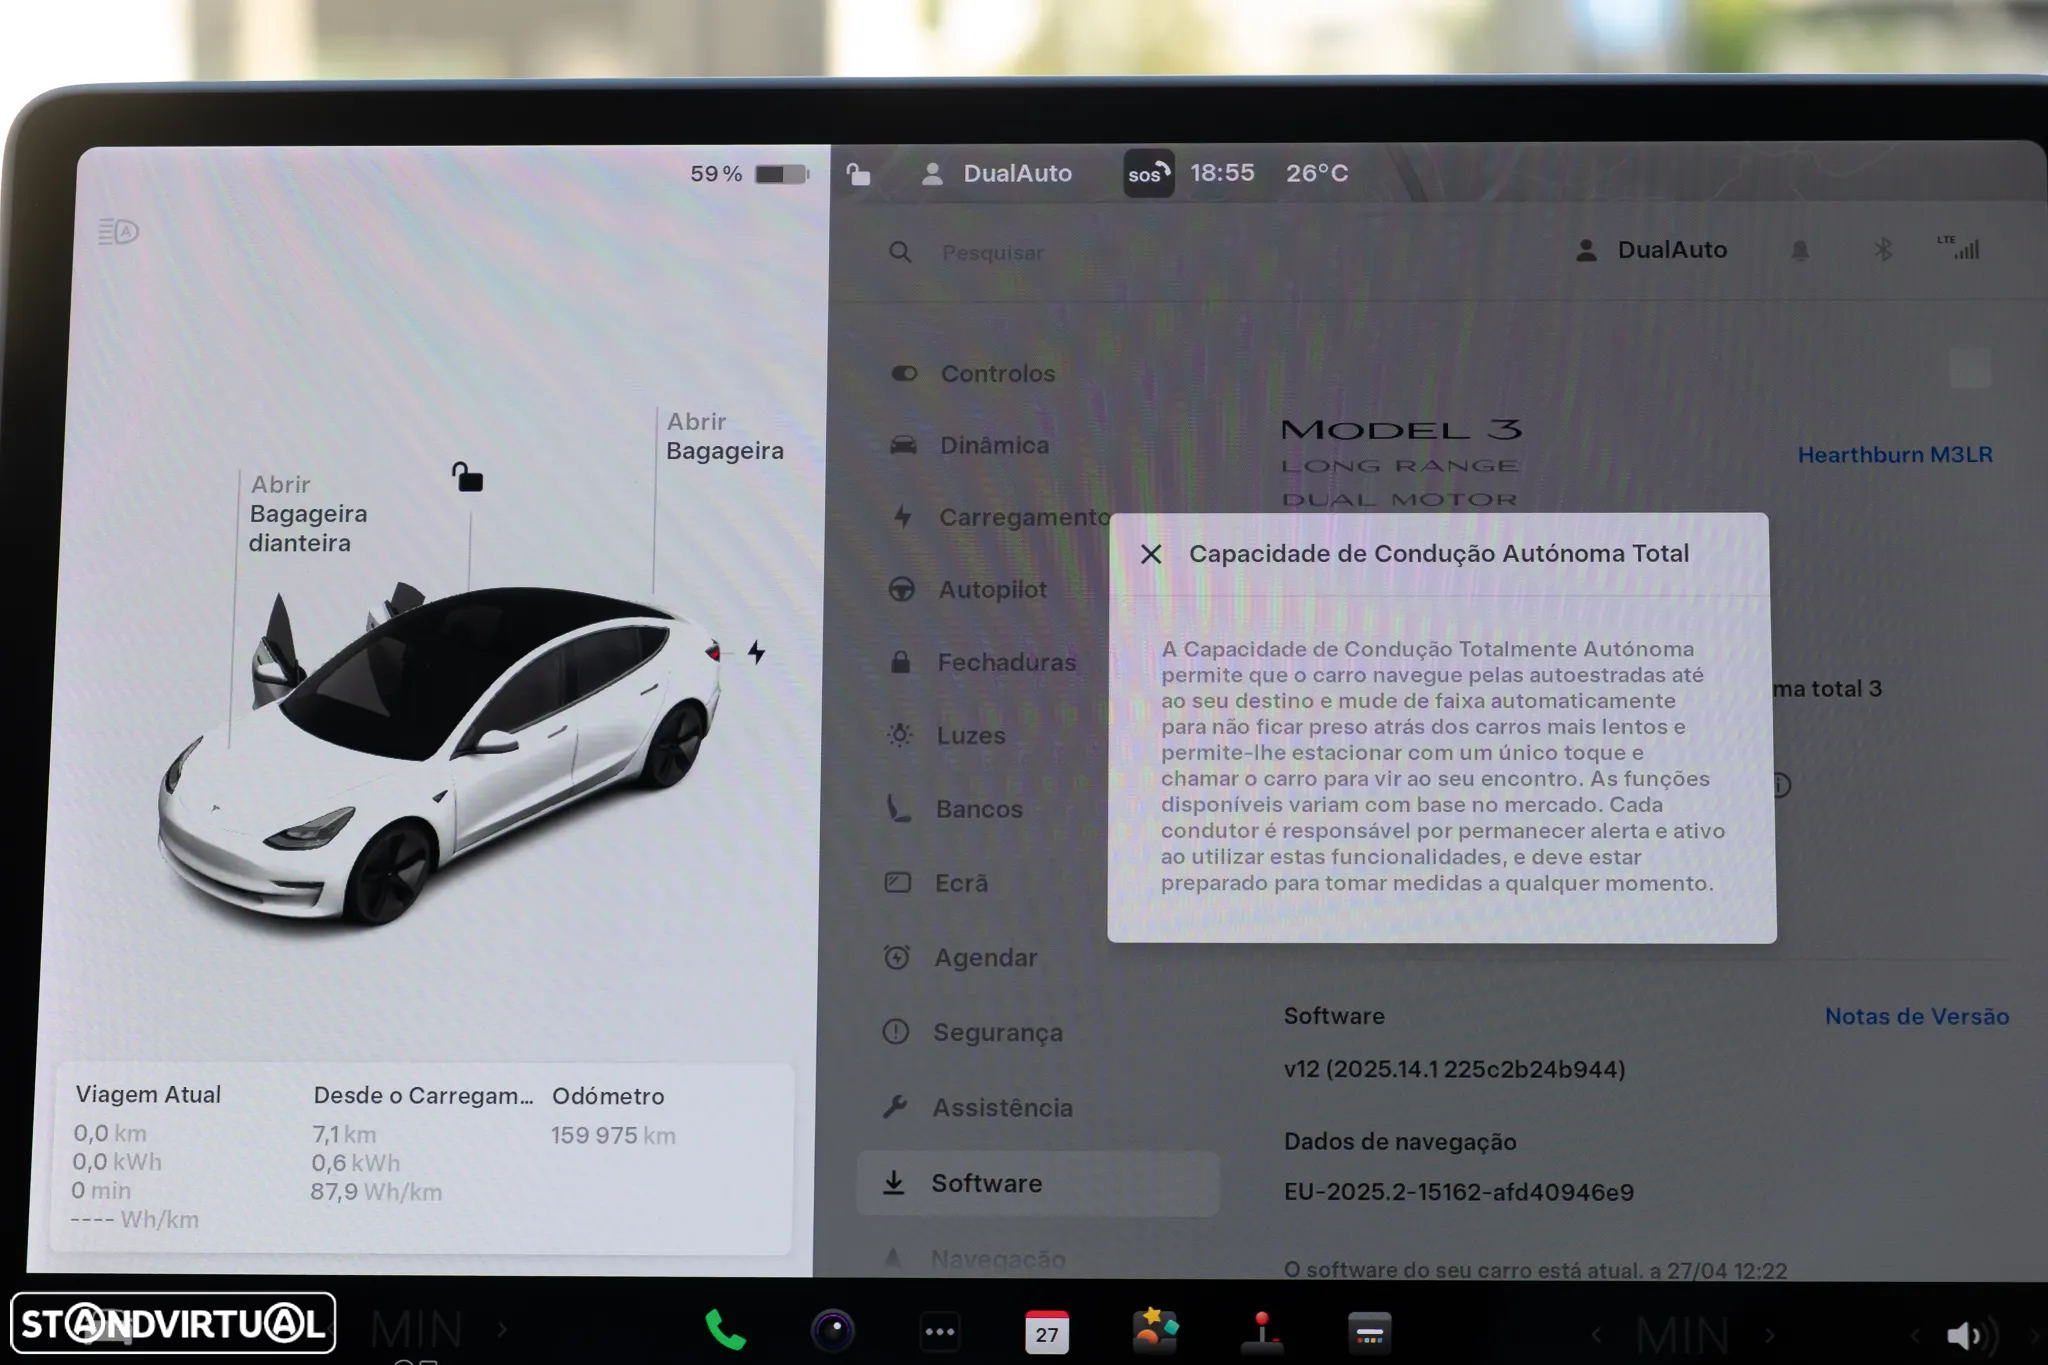Tap the navigation data EU-2025.2-15162 text

pyautogui.click(x=1459, y=1192)
